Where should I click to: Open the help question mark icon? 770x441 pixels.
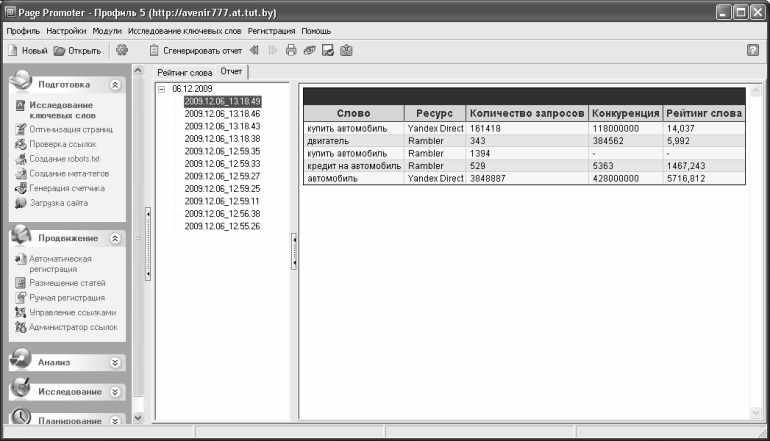click(752, 50)
